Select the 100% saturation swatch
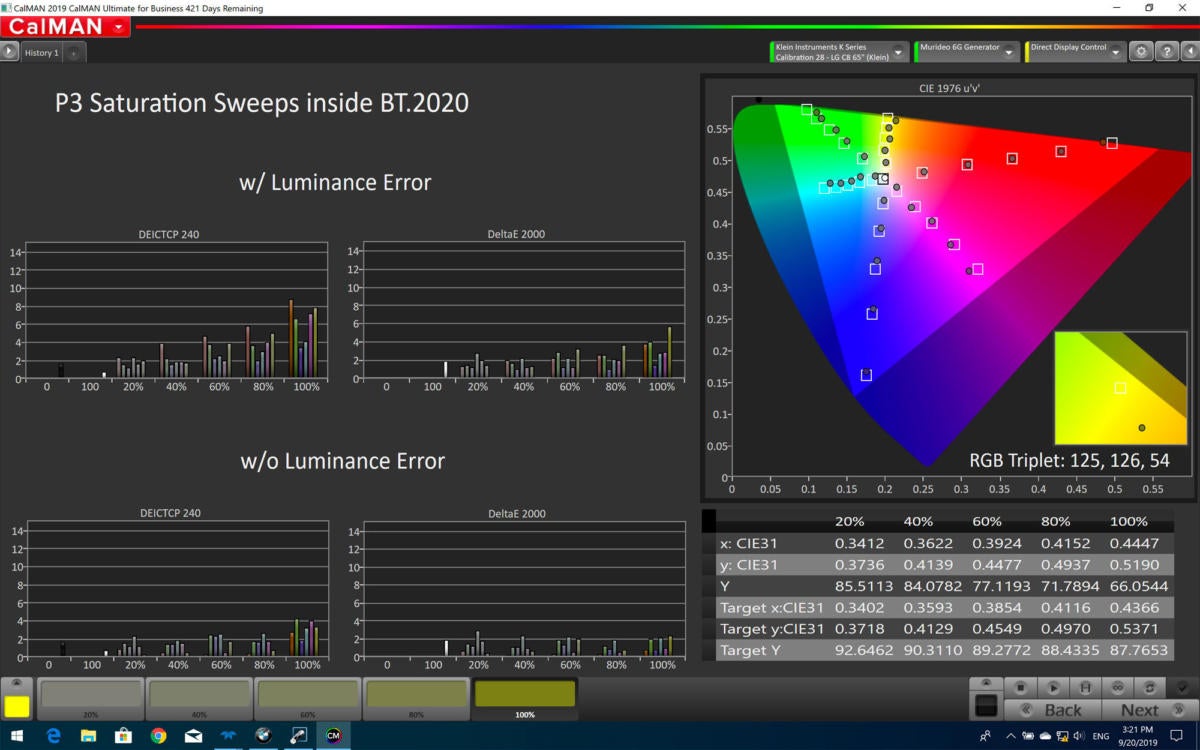Image resolution: width=1200 pixels, height=750 pixels. 524,699
